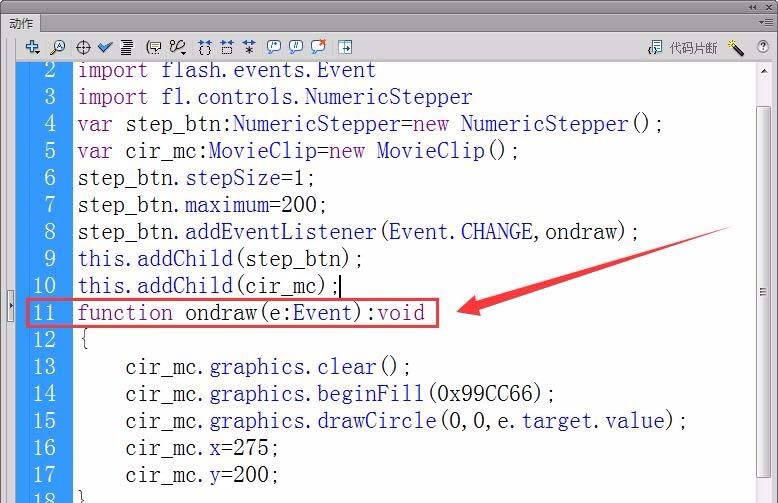Click 'var step_btn:NumericStepper' declaration line
This screenshot has height=503, width=778.
[x=370, y=124]
